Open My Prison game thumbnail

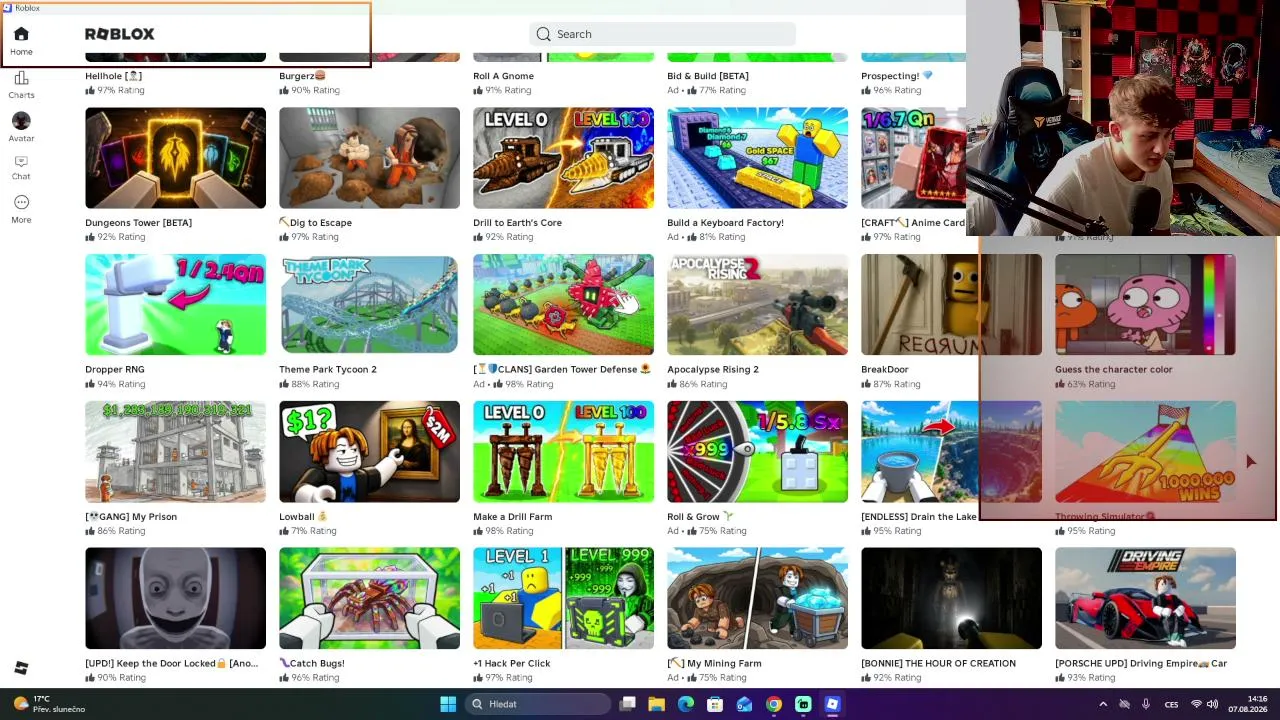tap(175, 452)
